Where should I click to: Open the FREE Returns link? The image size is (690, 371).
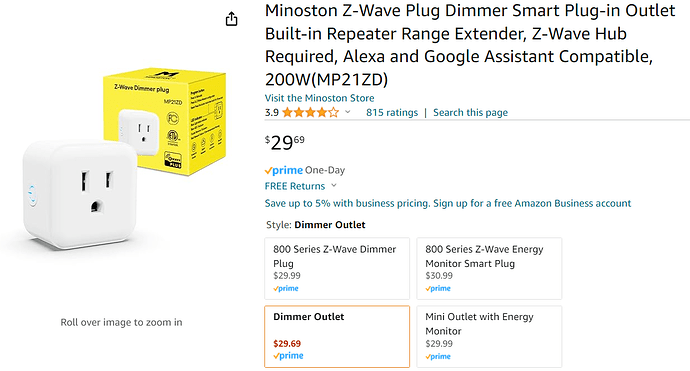[x=295, y=186]
